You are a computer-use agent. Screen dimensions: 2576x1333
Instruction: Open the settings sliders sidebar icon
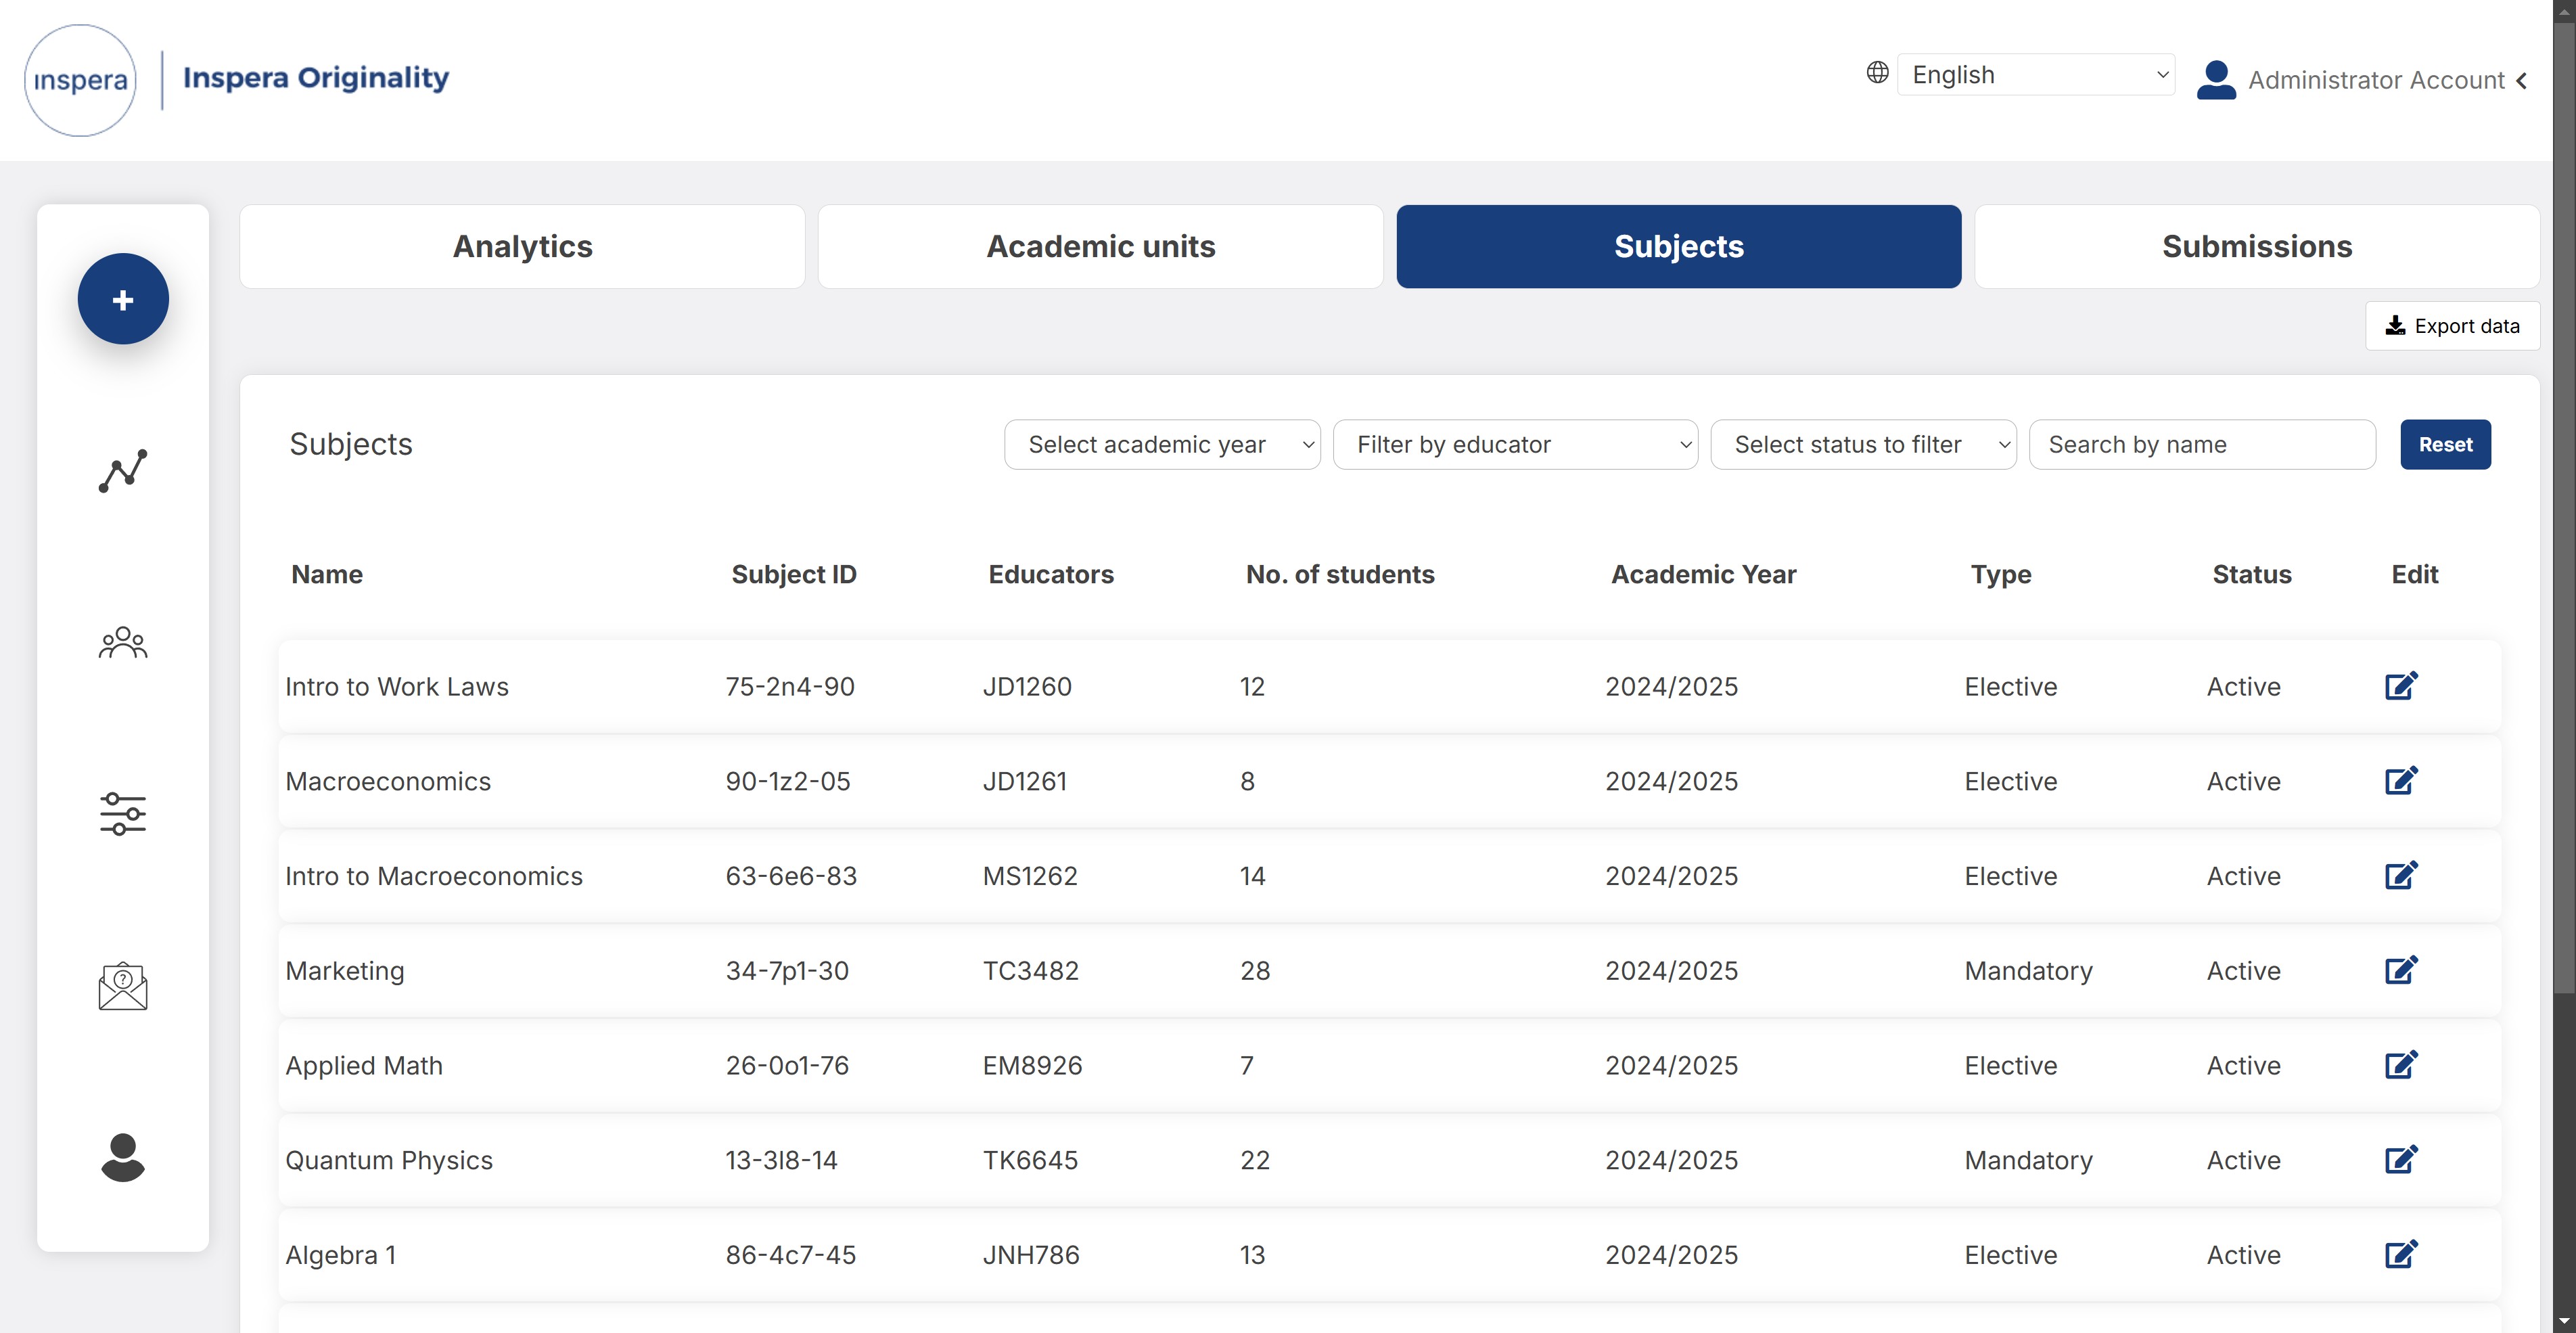123,814
